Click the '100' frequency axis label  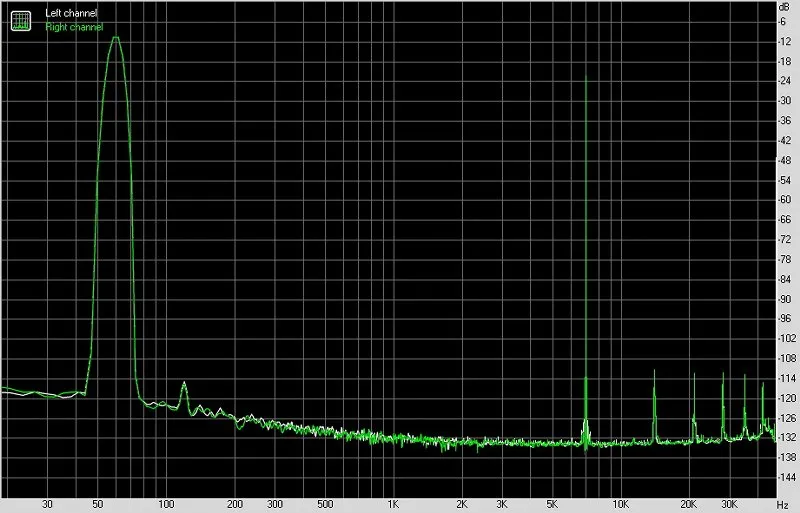click(166, 504)
